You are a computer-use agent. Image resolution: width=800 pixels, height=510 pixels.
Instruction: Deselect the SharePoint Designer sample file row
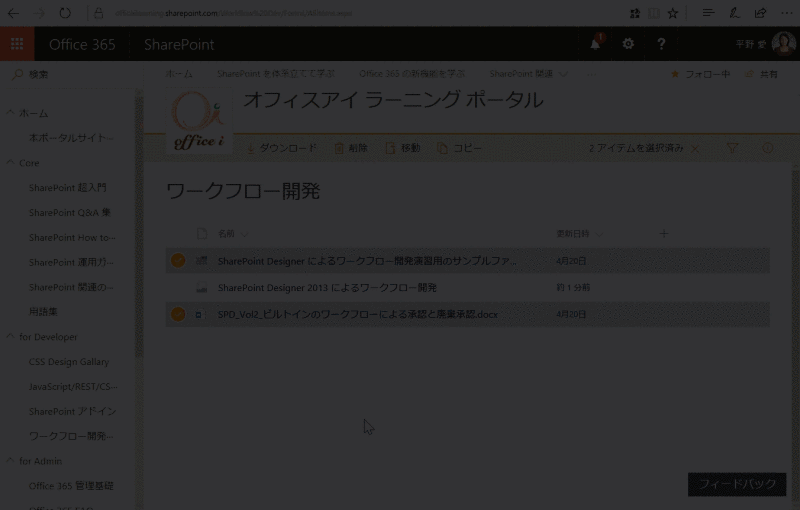coord(178,261)
